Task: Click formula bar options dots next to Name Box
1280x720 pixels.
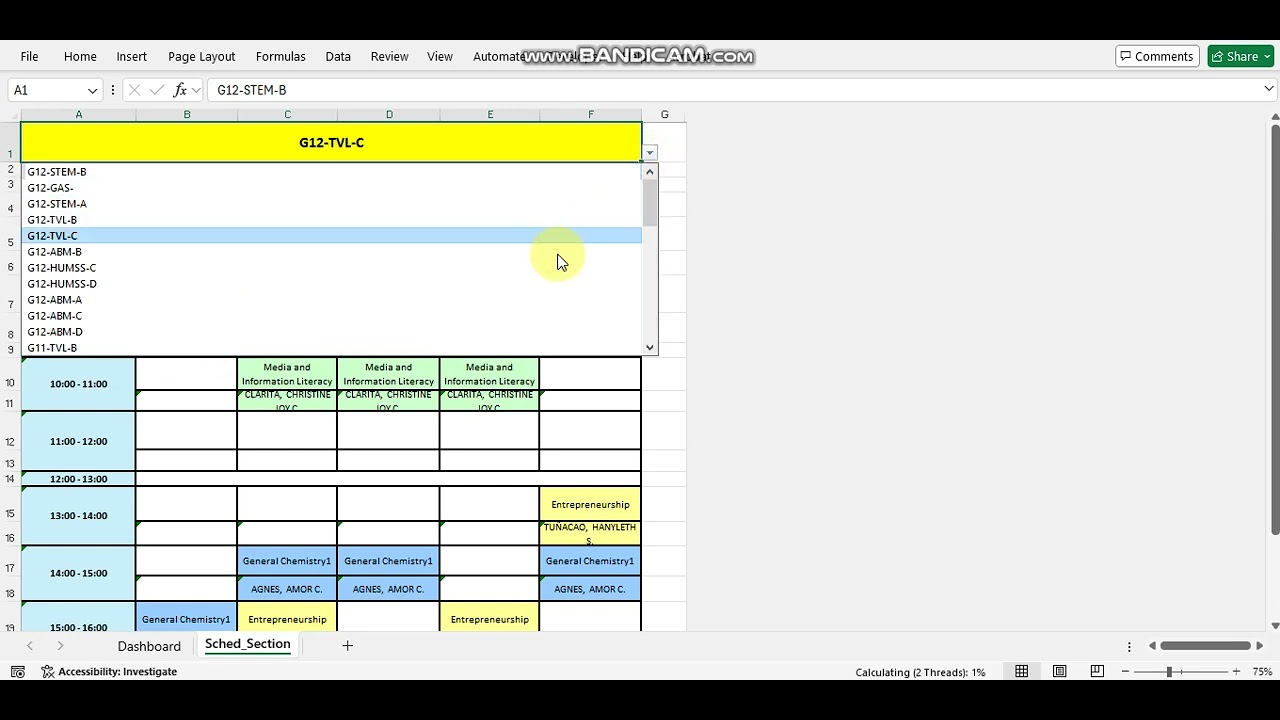Action: [113, 90]
